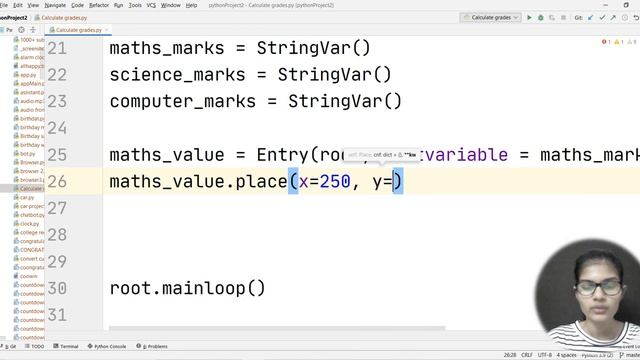Open the Navigate menu
640x360 pixels.
coord(55,5)
